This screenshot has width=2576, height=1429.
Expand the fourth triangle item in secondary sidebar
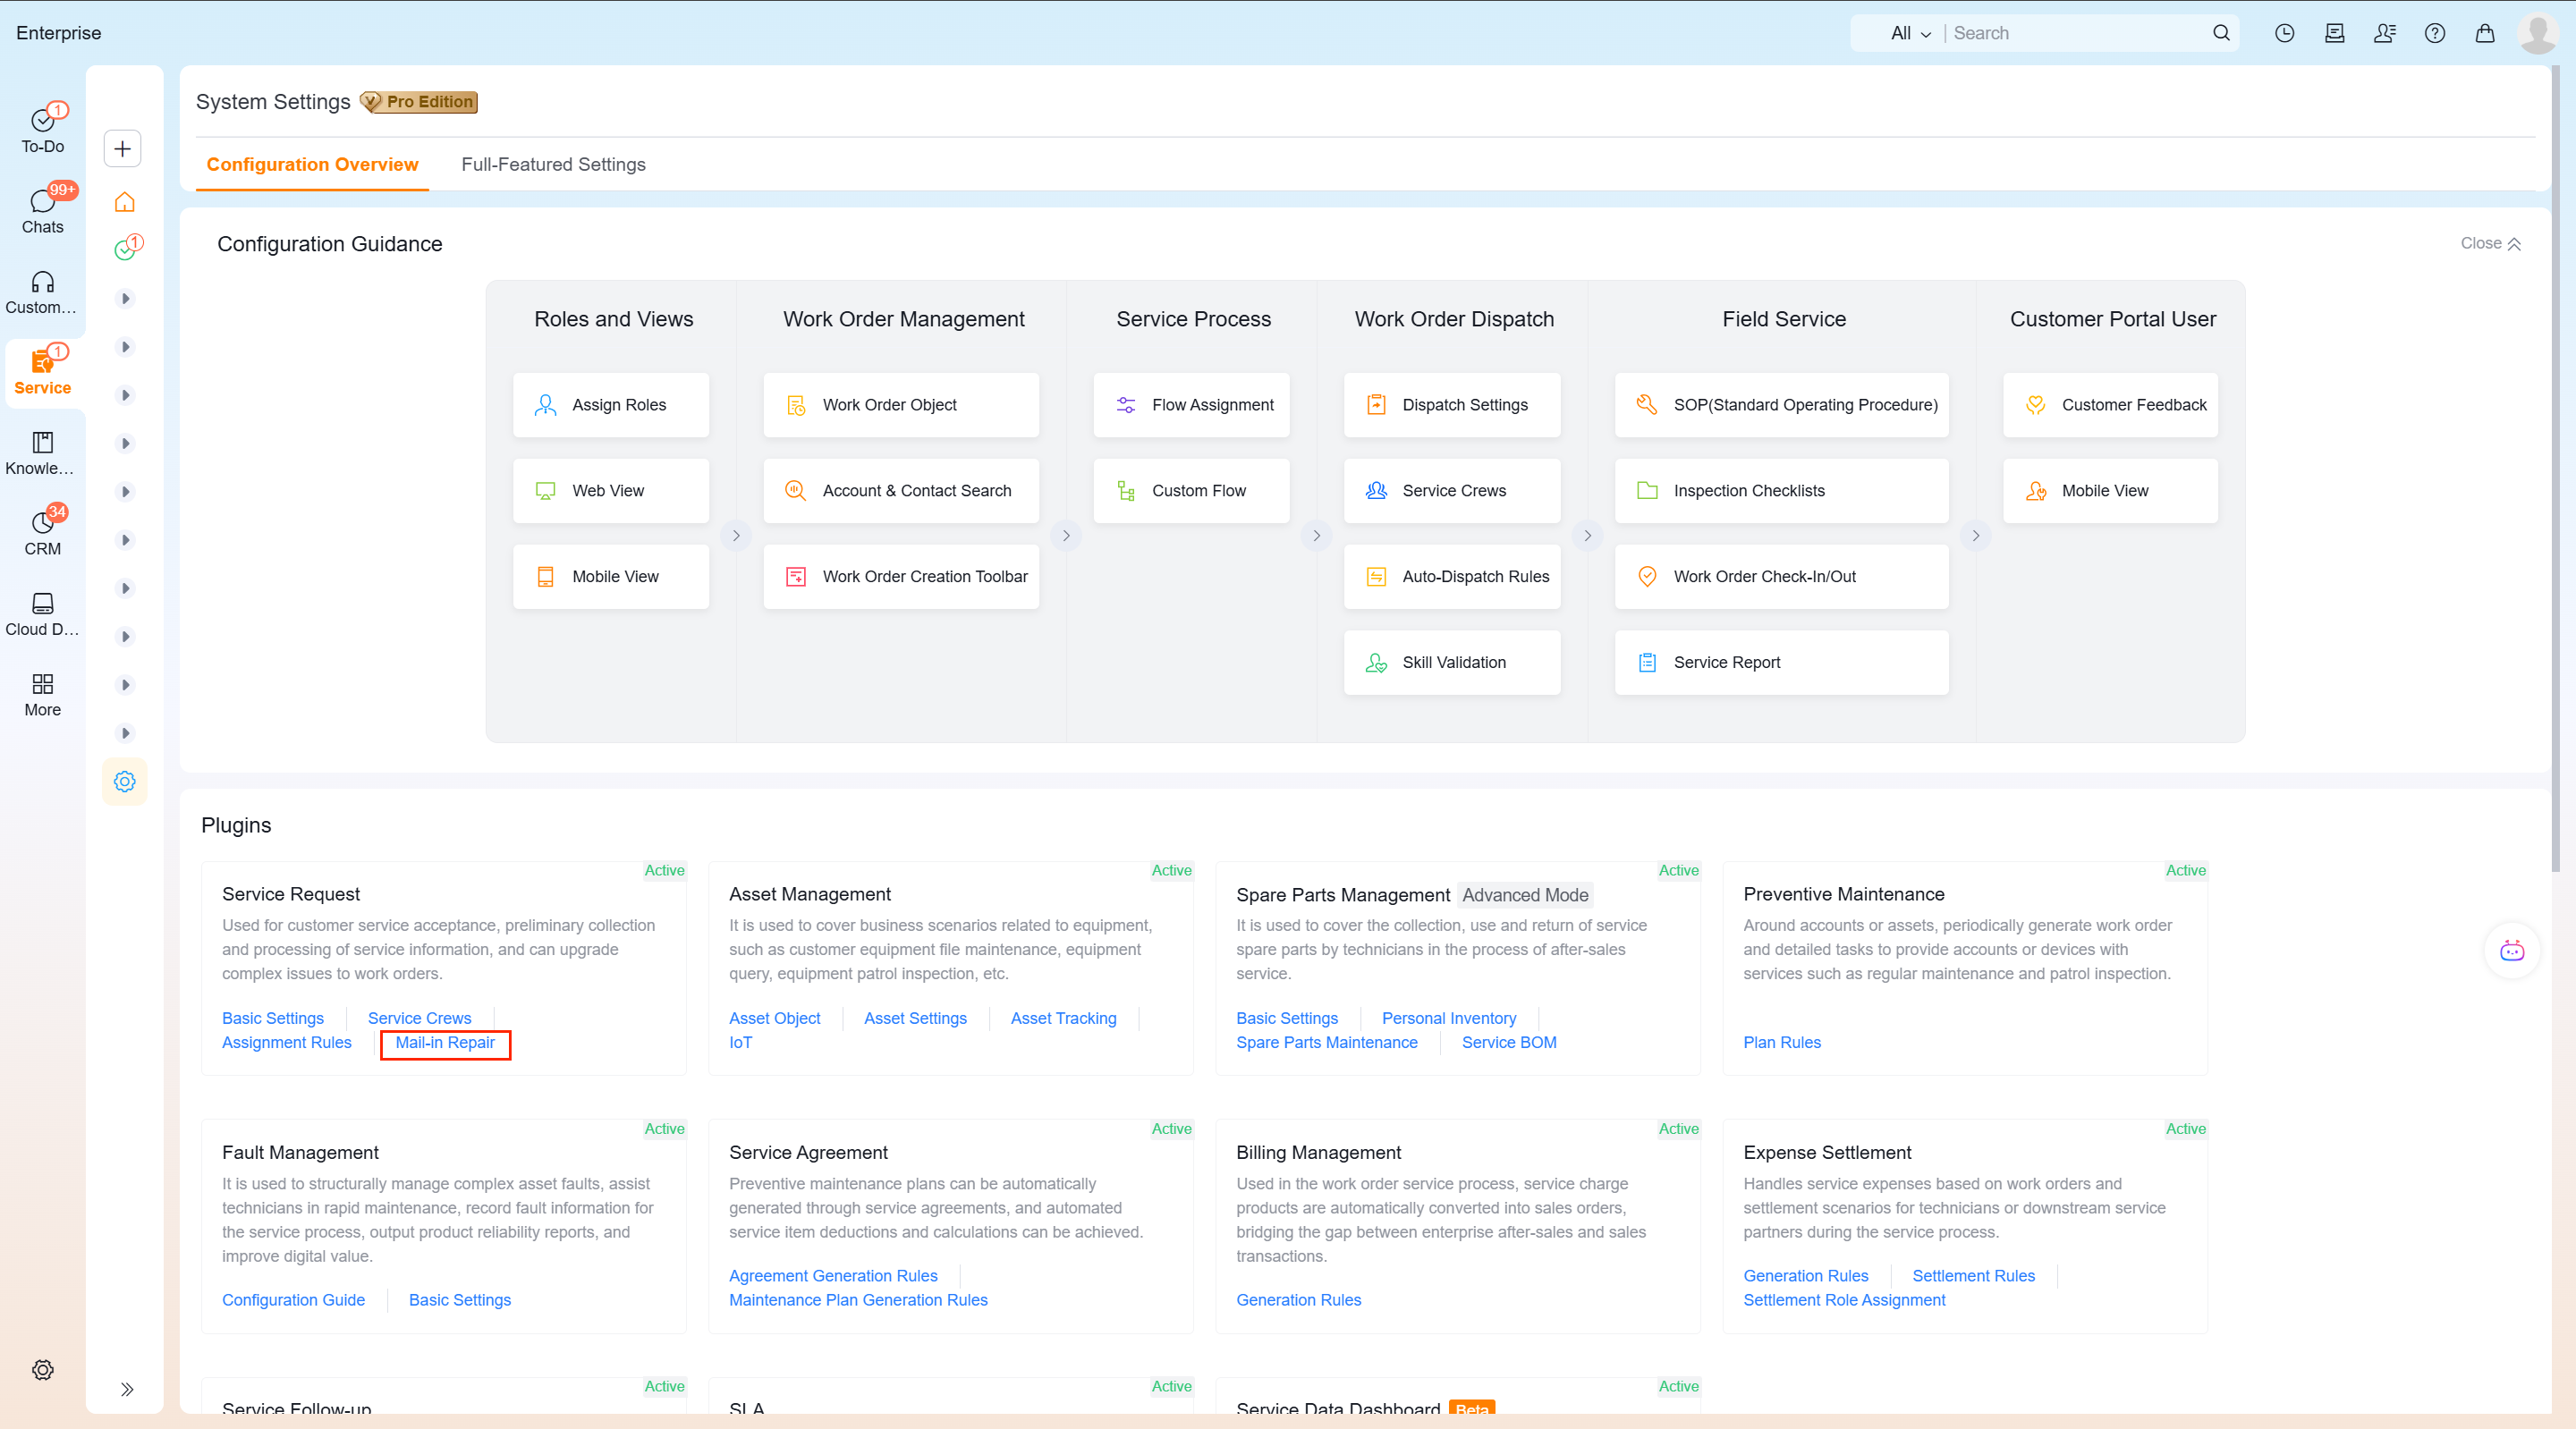125,443
